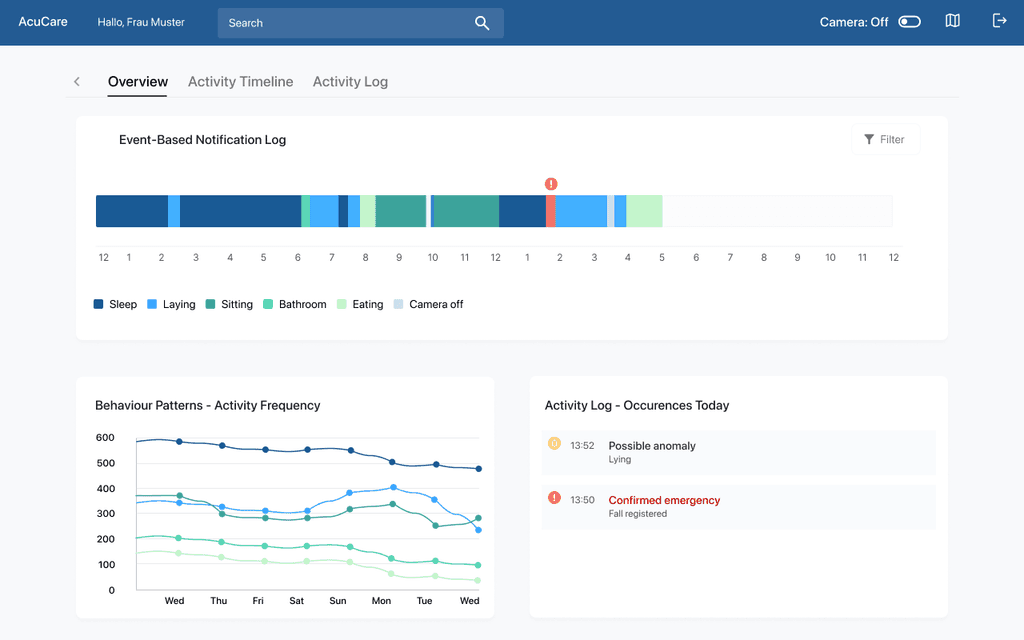Click the search magnifier icon
The width and height of the screenshot is (1024, 640).
click(482, 23)
